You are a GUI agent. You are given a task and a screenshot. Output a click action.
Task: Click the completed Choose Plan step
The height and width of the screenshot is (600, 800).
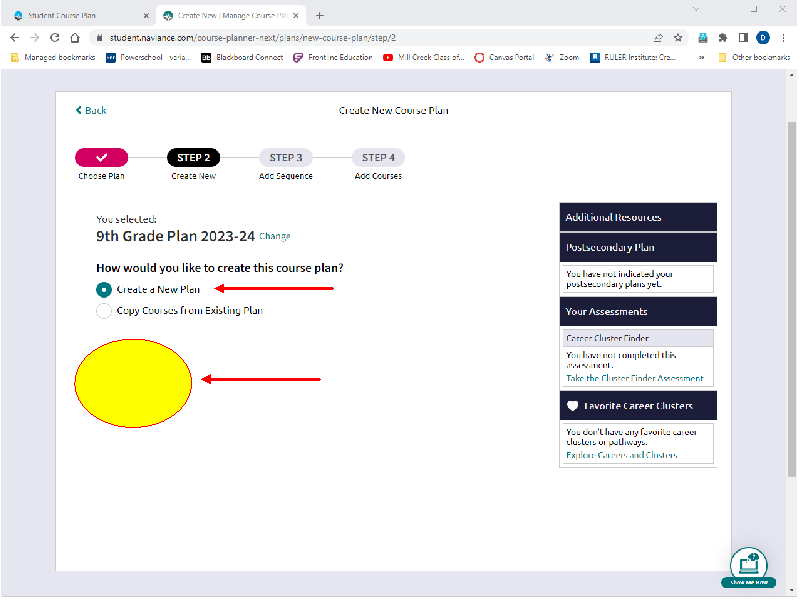[x=102, y=158]
